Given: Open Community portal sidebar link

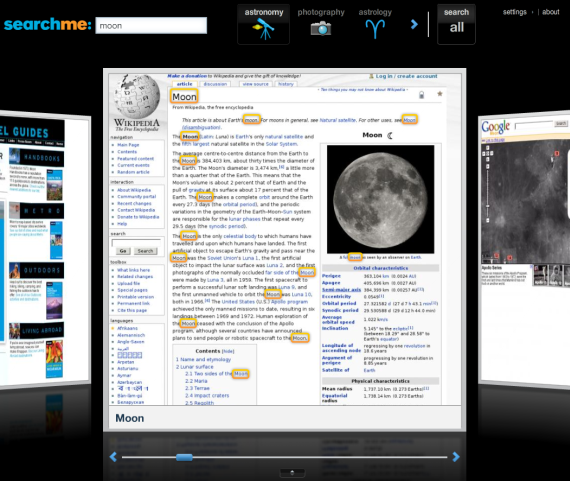Looking at the screenshot, I should [x=137, y=197].
